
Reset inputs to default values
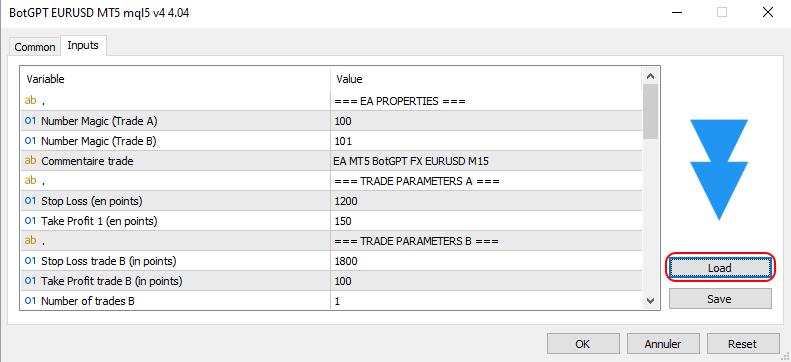tap(743, 344)
